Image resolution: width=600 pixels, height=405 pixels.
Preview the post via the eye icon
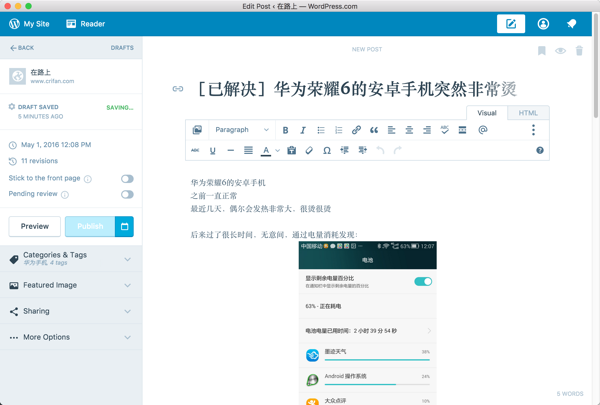tap(560, 51)
